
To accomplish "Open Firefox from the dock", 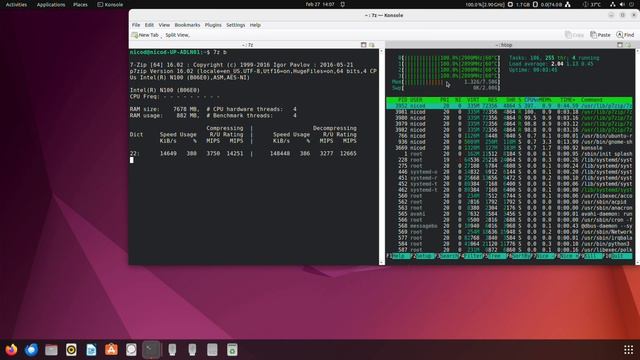I will (x=11, y=350).
